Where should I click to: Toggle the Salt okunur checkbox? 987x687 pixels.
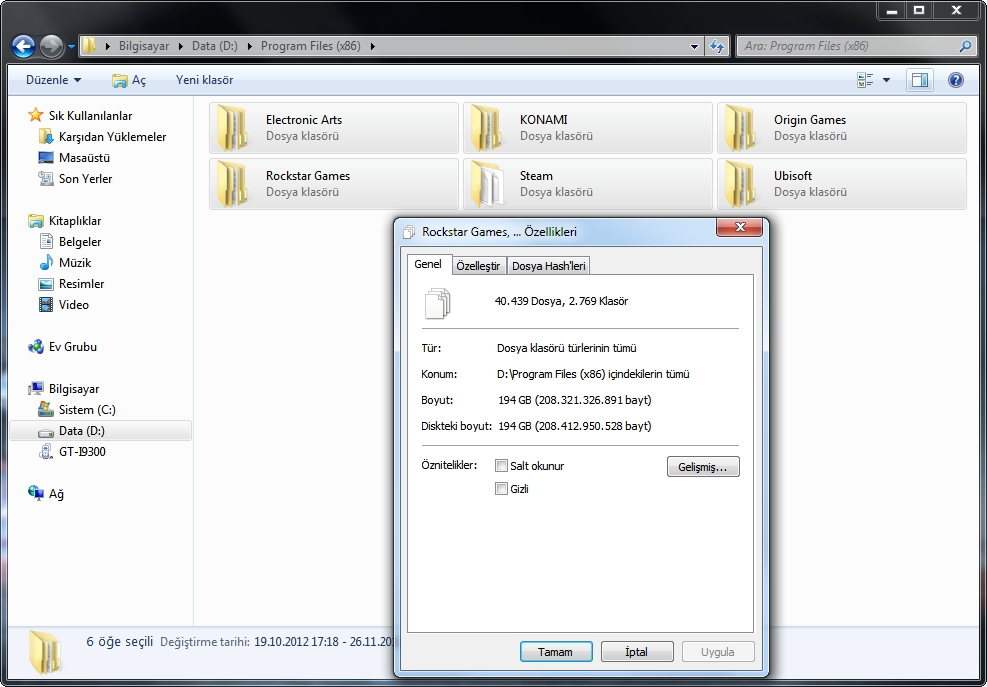pyautogui.click(x=502, y=466)
